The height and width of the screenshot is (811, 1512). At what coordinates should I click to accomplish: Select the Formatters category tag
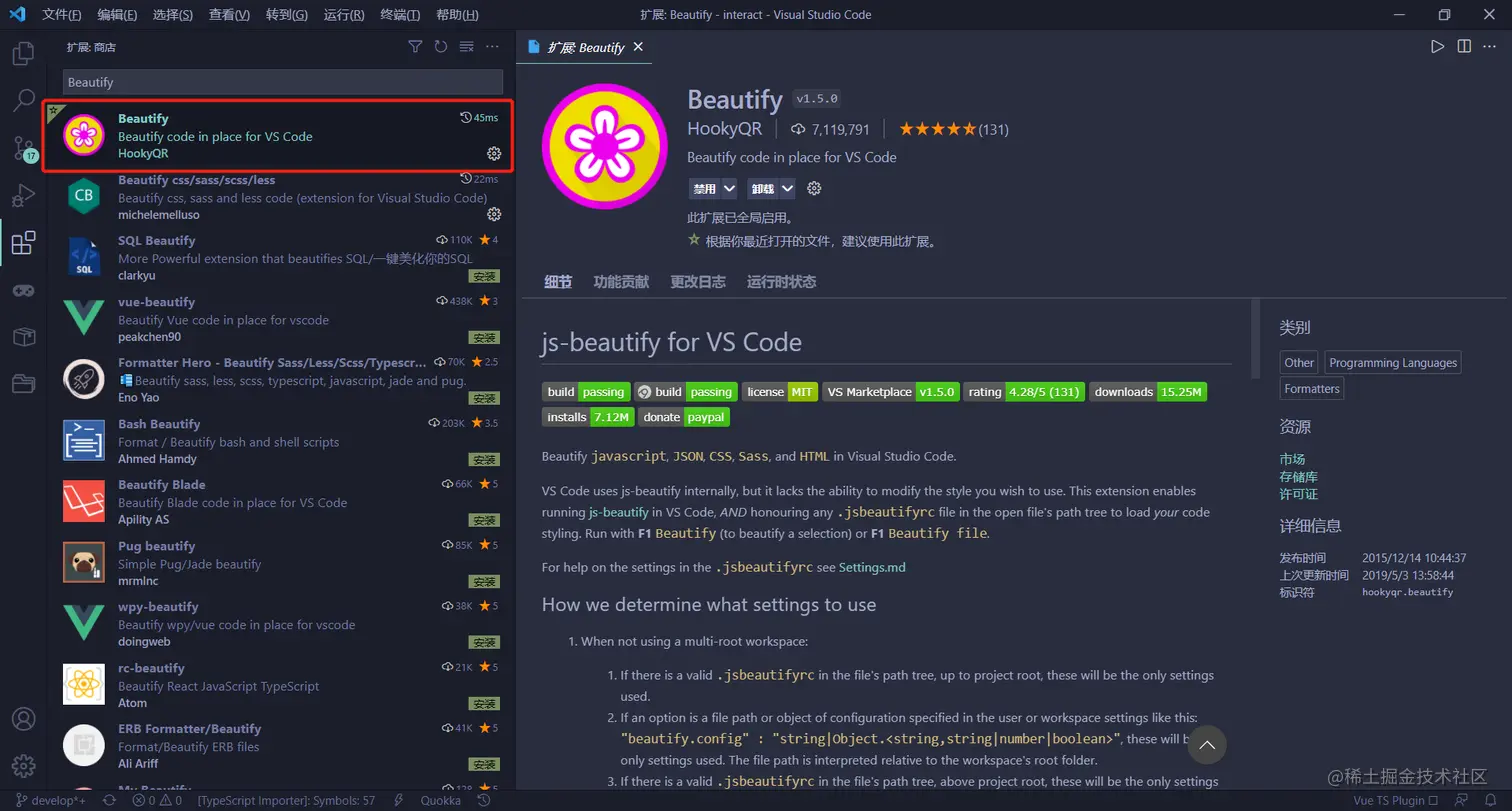(x=1312, y=389)
